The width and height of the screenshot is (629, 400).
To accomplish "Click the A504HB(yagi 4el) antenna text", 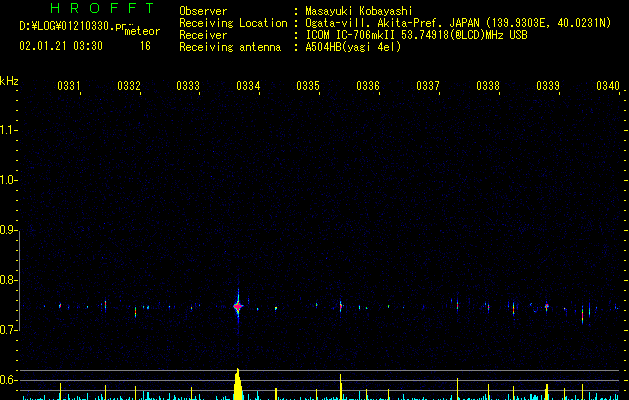I will pyautogui.click(x=353, y=47).
